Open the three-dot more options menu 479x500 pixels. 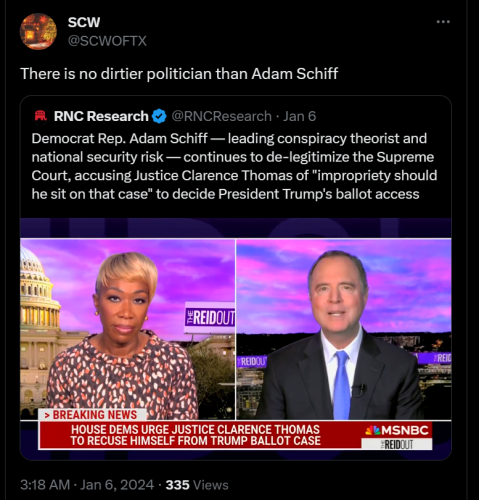443,22
